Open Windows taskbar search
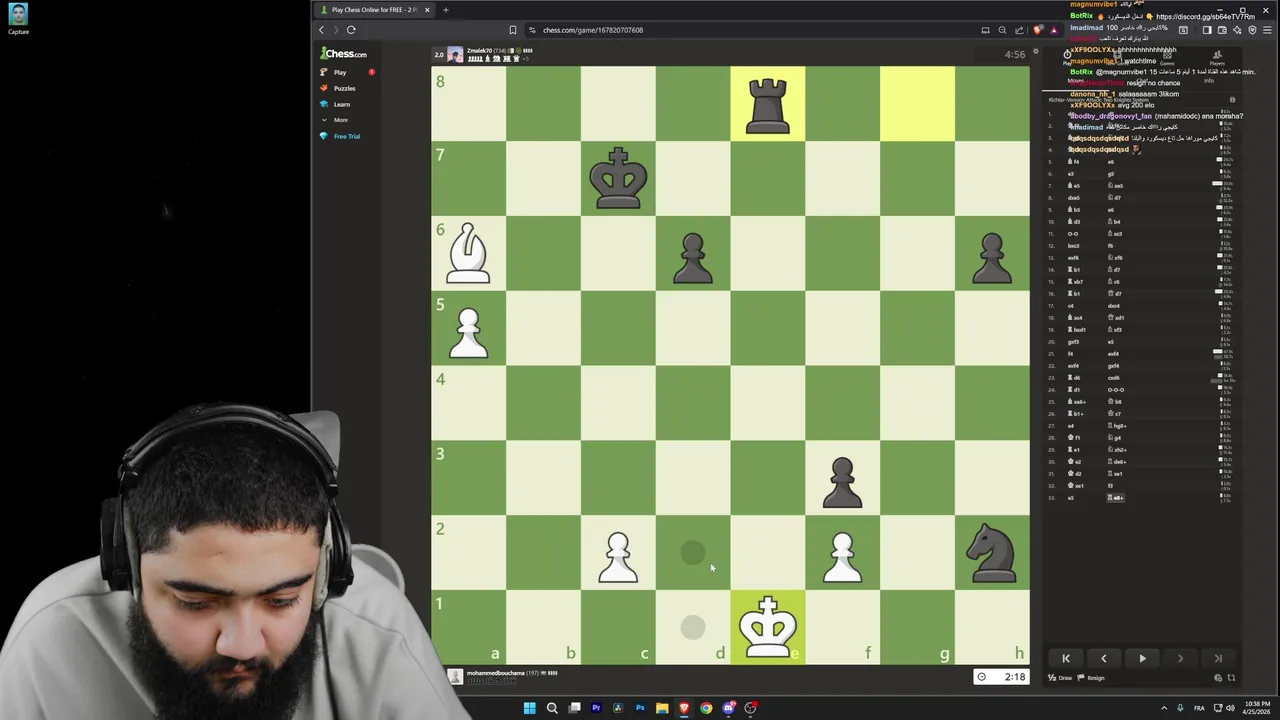Screen dimensions: 1280x720 [x=552, y=708]
